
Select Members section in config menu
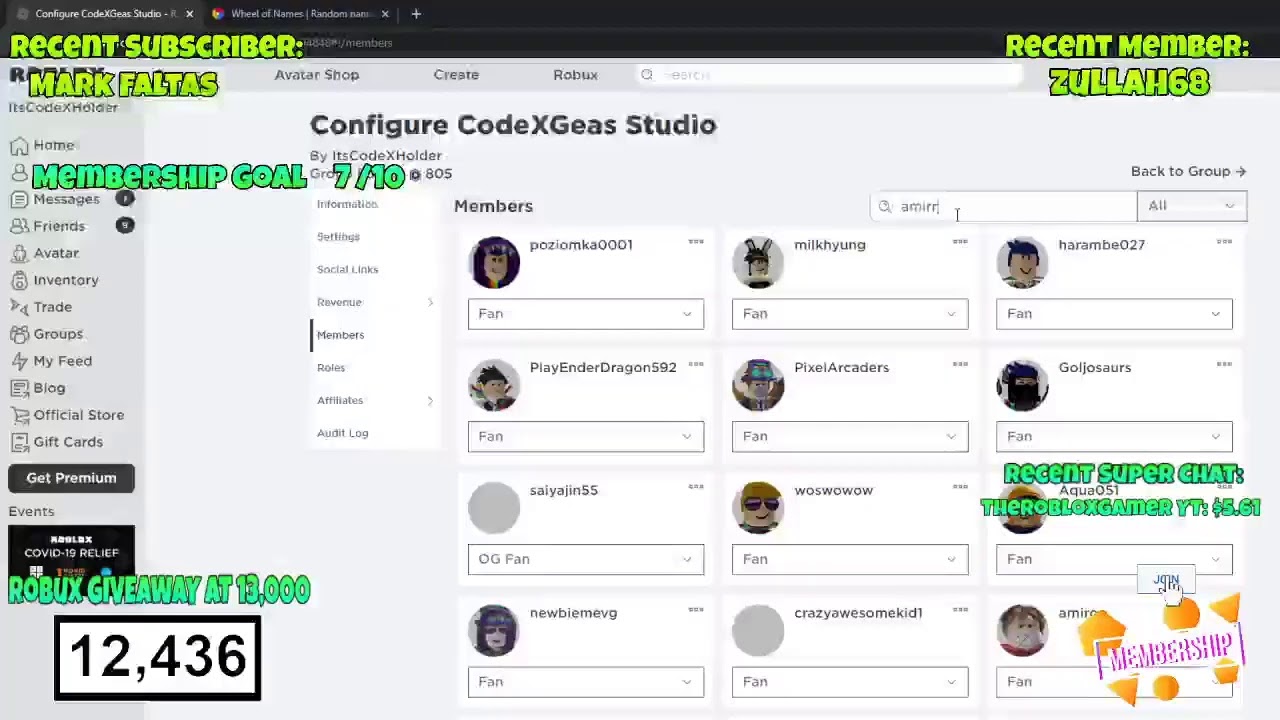pyautogui.click(x=340, y=335)
